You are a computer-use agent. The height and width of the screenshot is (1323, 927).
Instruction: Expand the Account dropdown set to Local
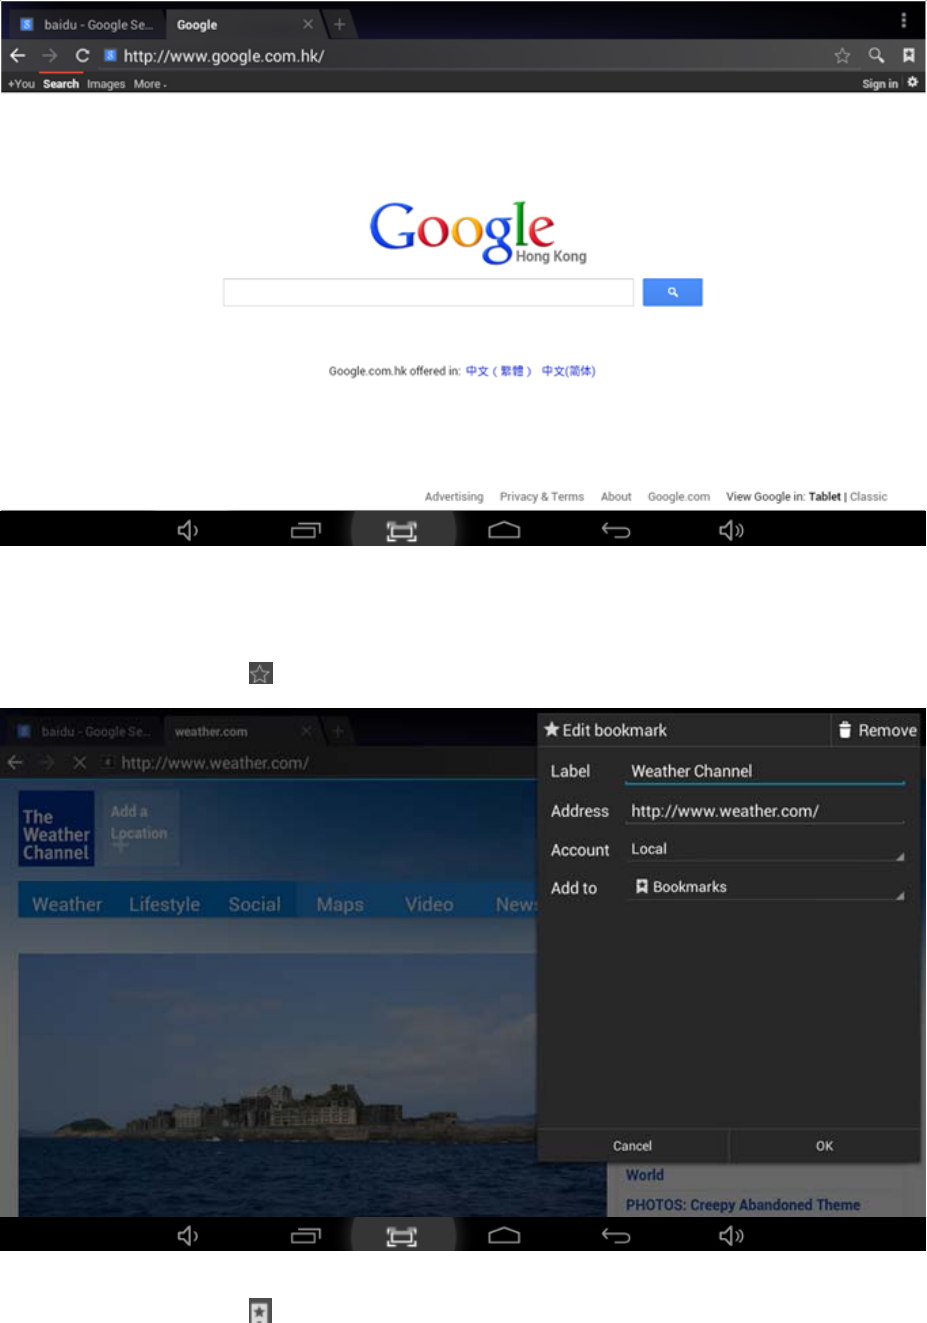click(x=765, y=849)
